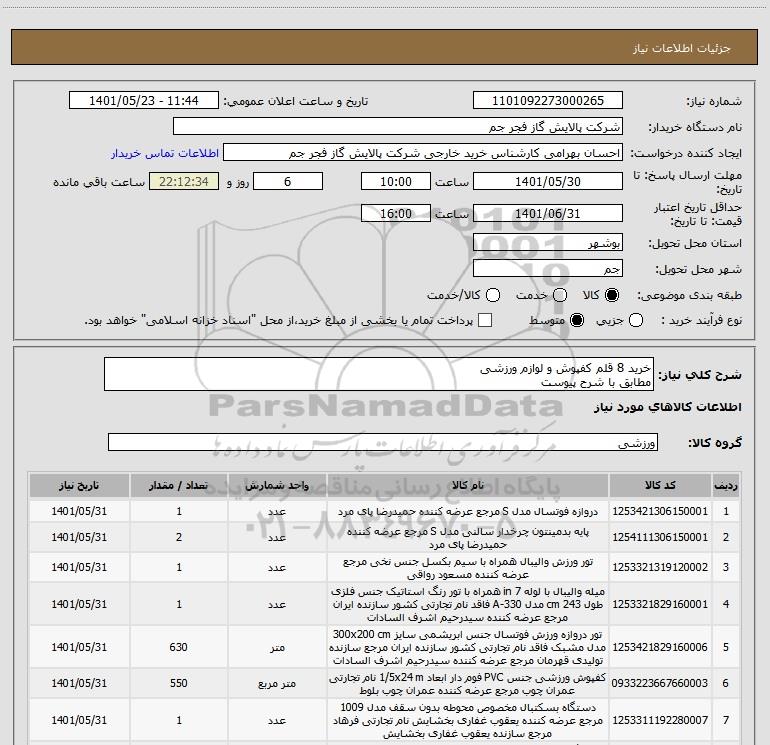Click product code 1253311192280007

(660, 720)
